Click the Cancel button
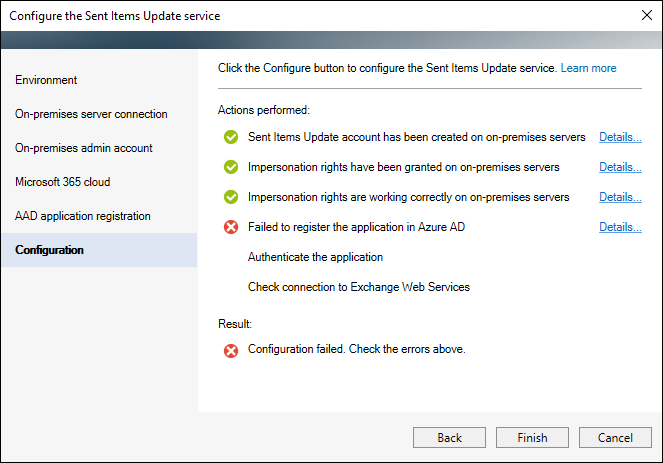 615,438
